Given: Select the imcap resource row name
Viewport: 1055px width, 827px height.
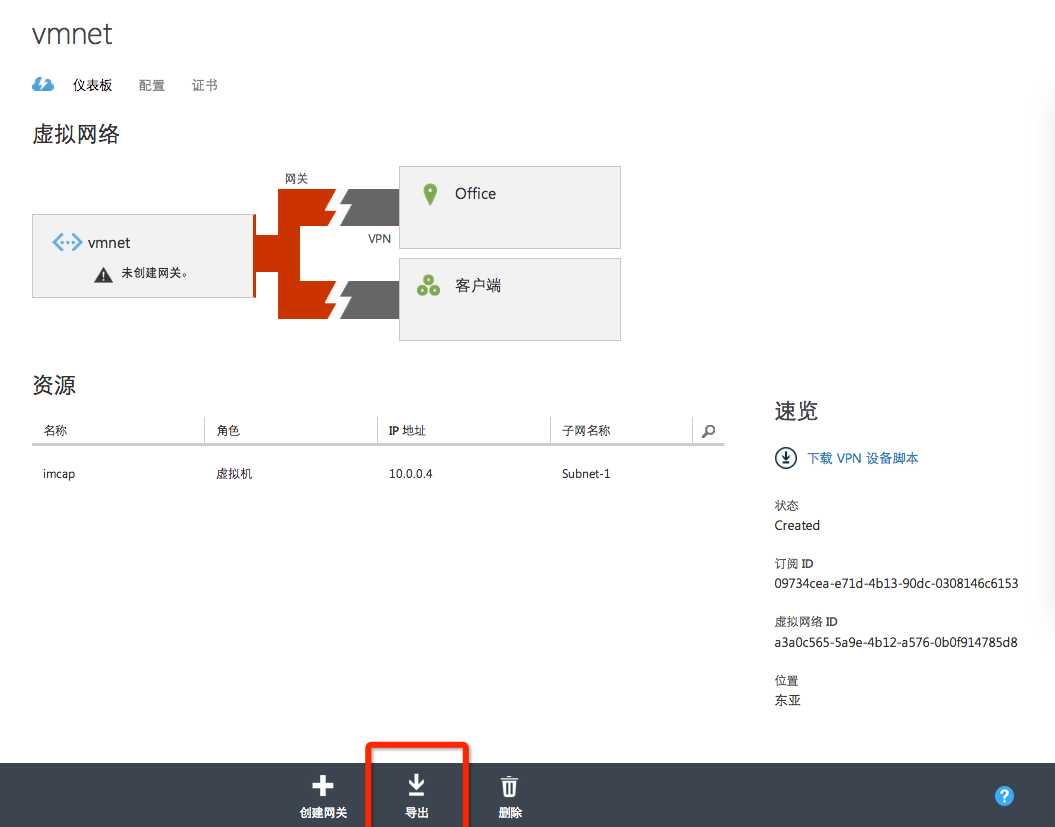Looking at the screenshot, I should [x=59, y=474].
